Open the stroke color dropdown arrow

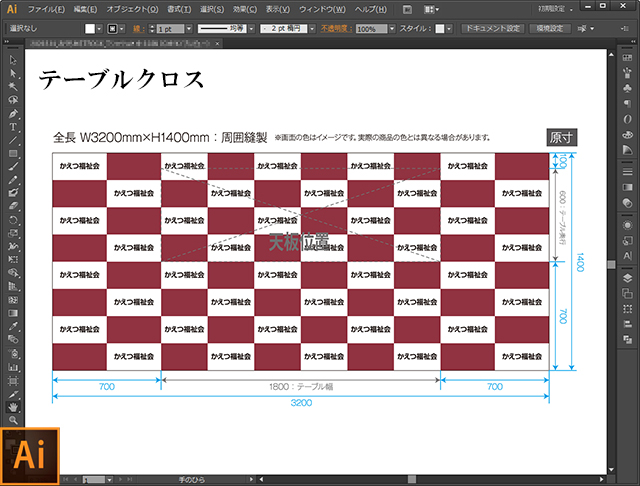(x=122, y=29)
